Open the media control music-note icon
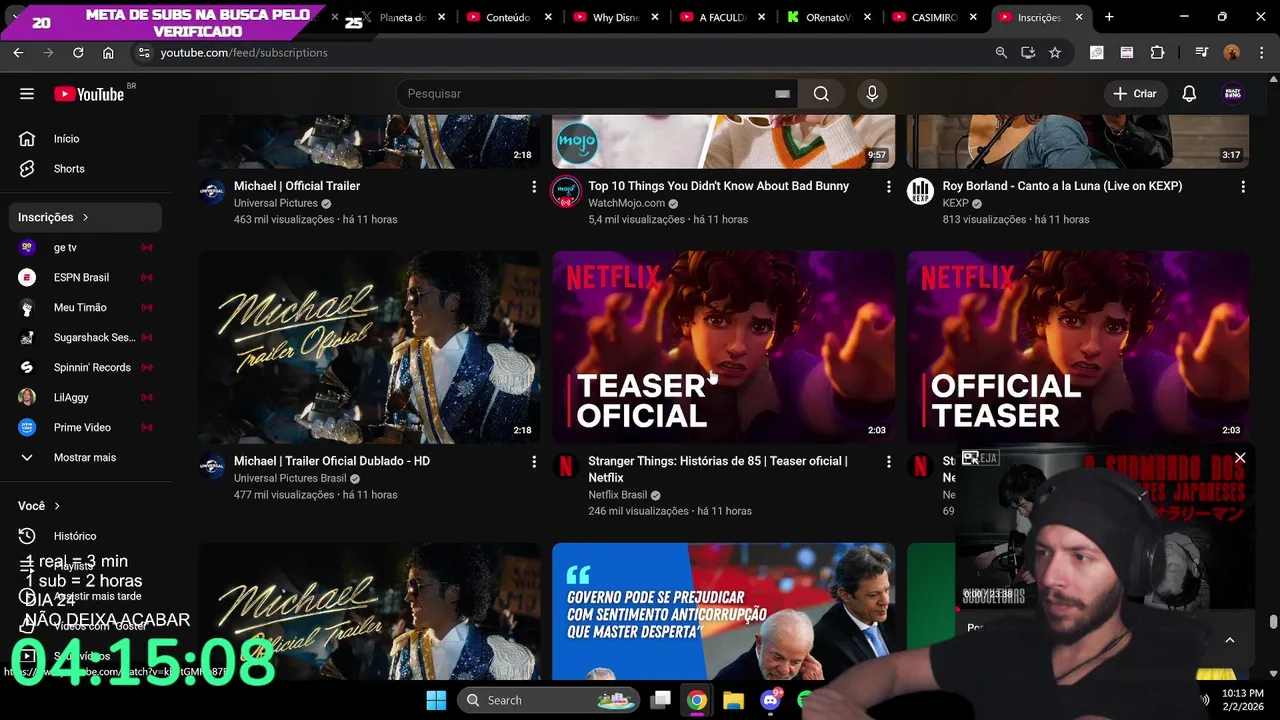 click(1201, 52)
